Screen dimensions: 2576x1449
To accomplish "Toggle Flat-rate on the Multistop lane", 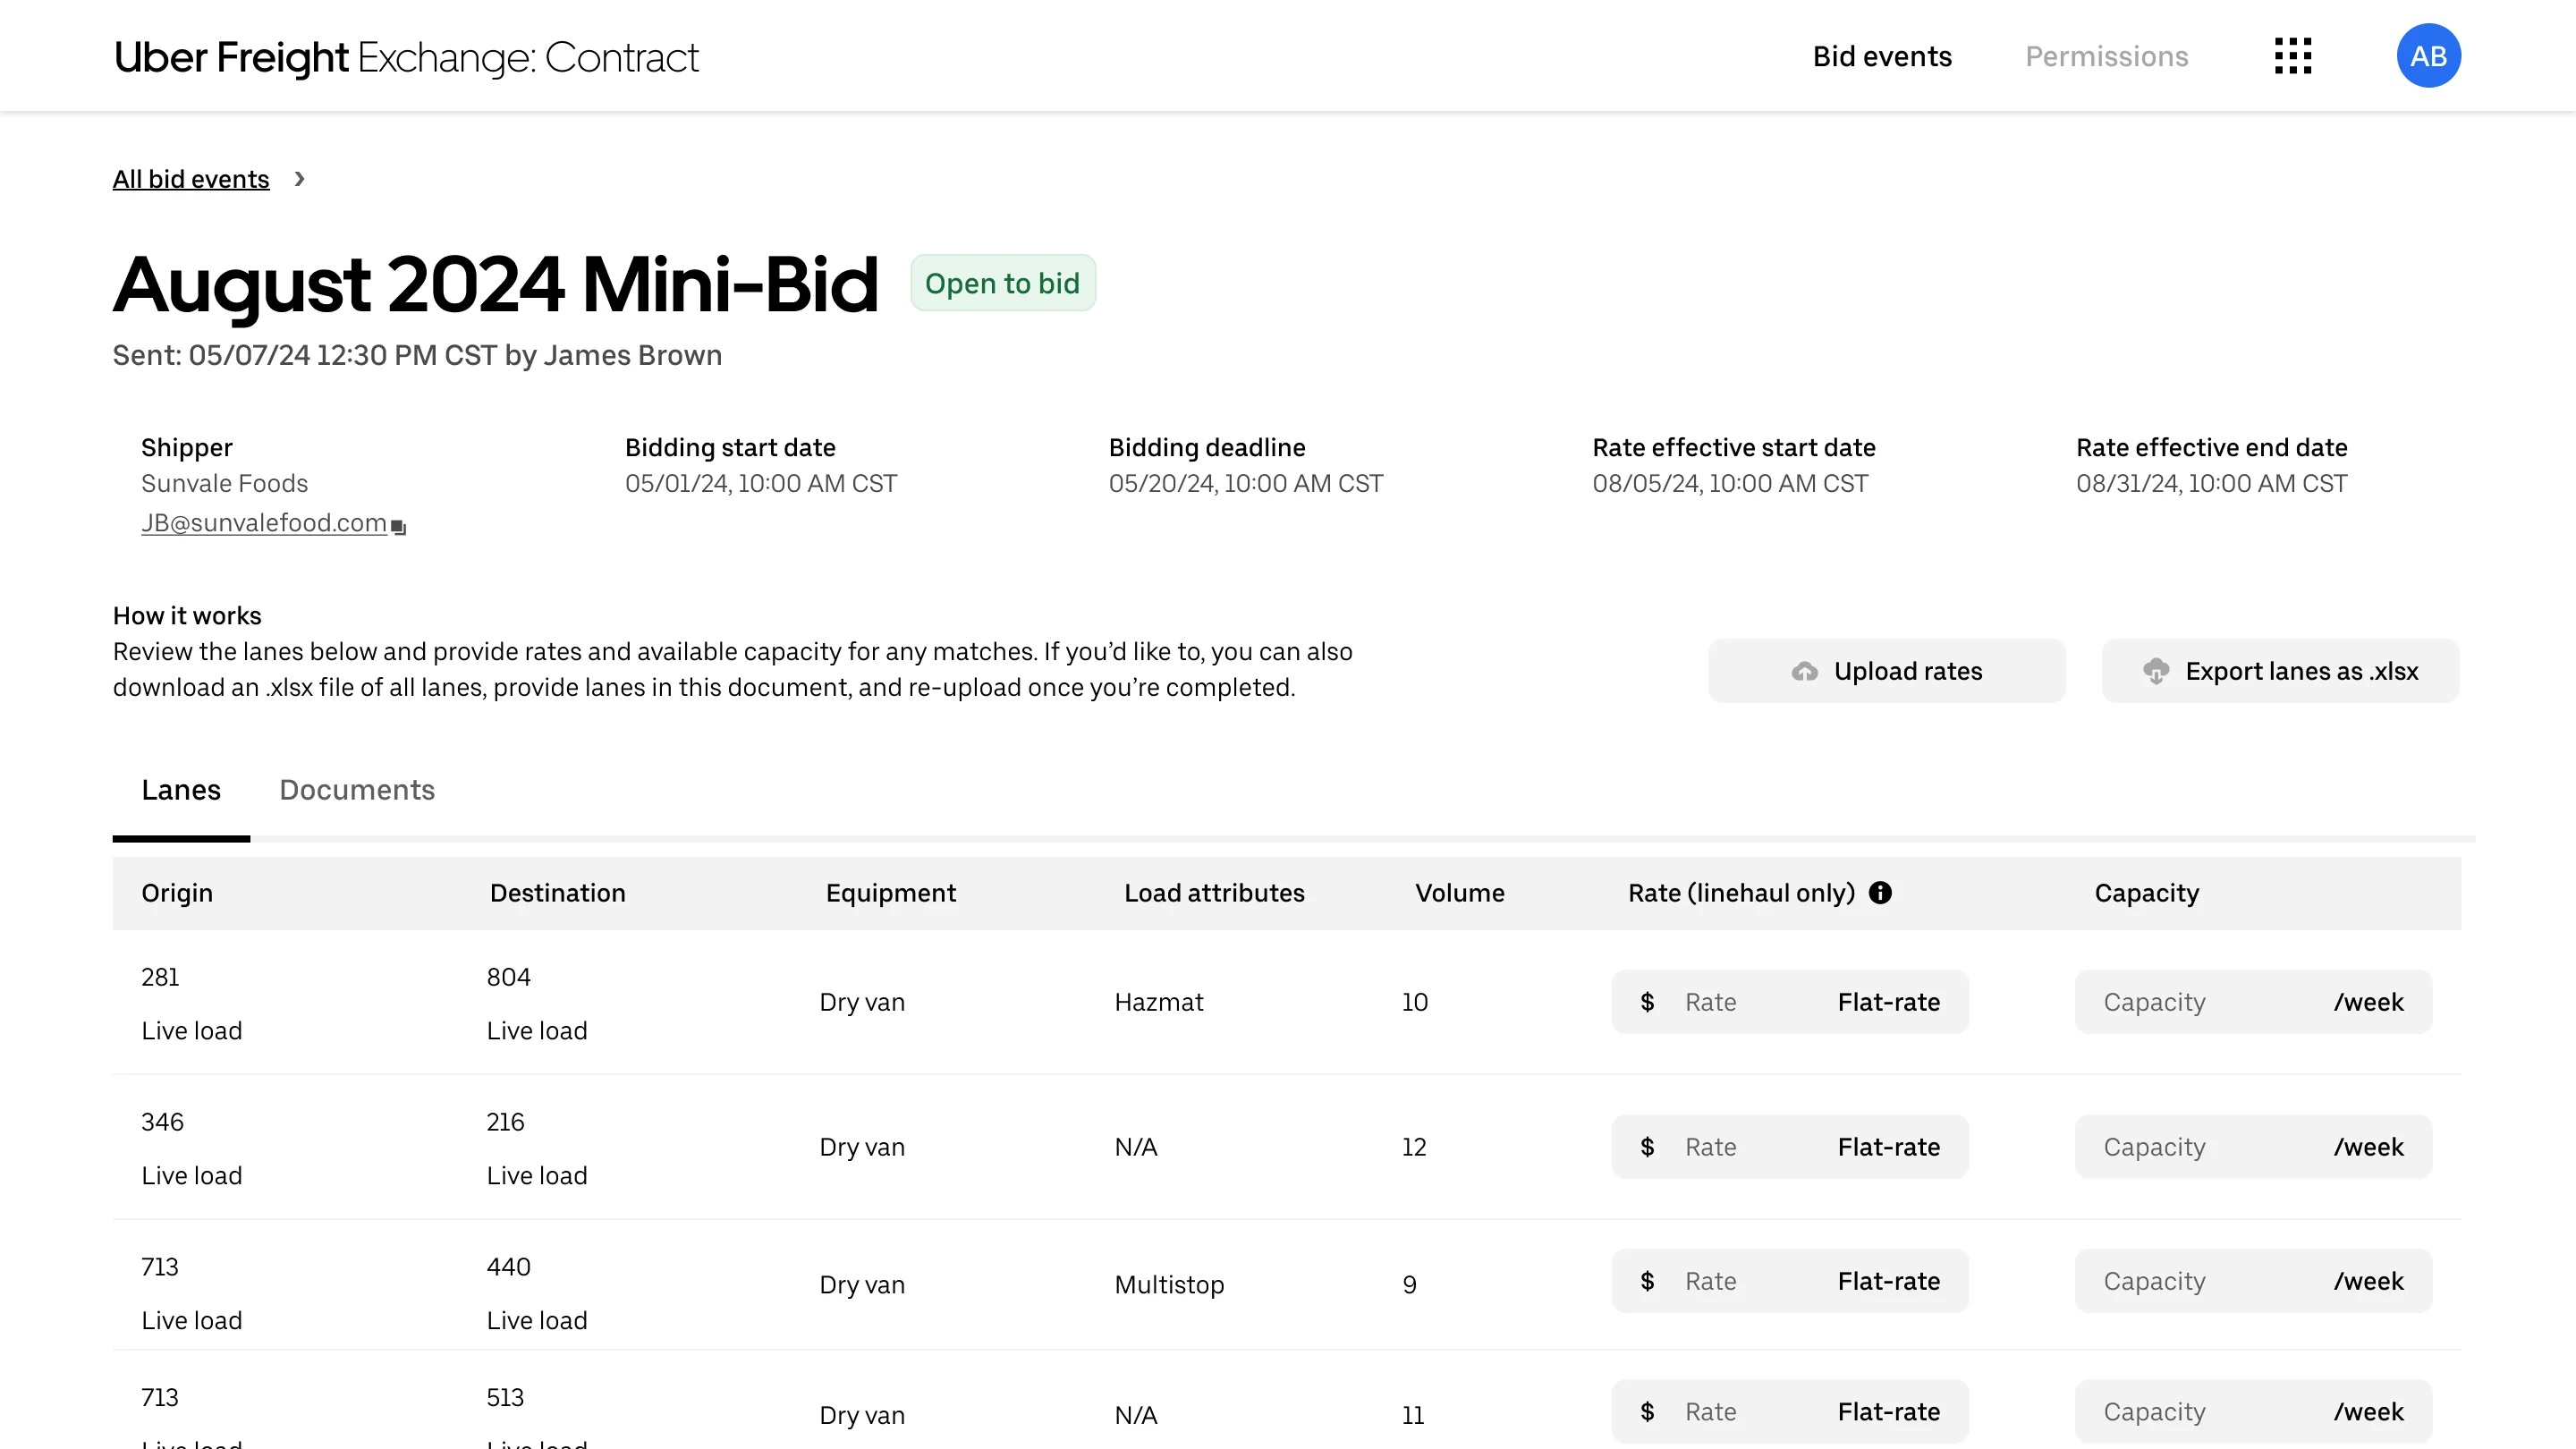I will point(1888,1281).
